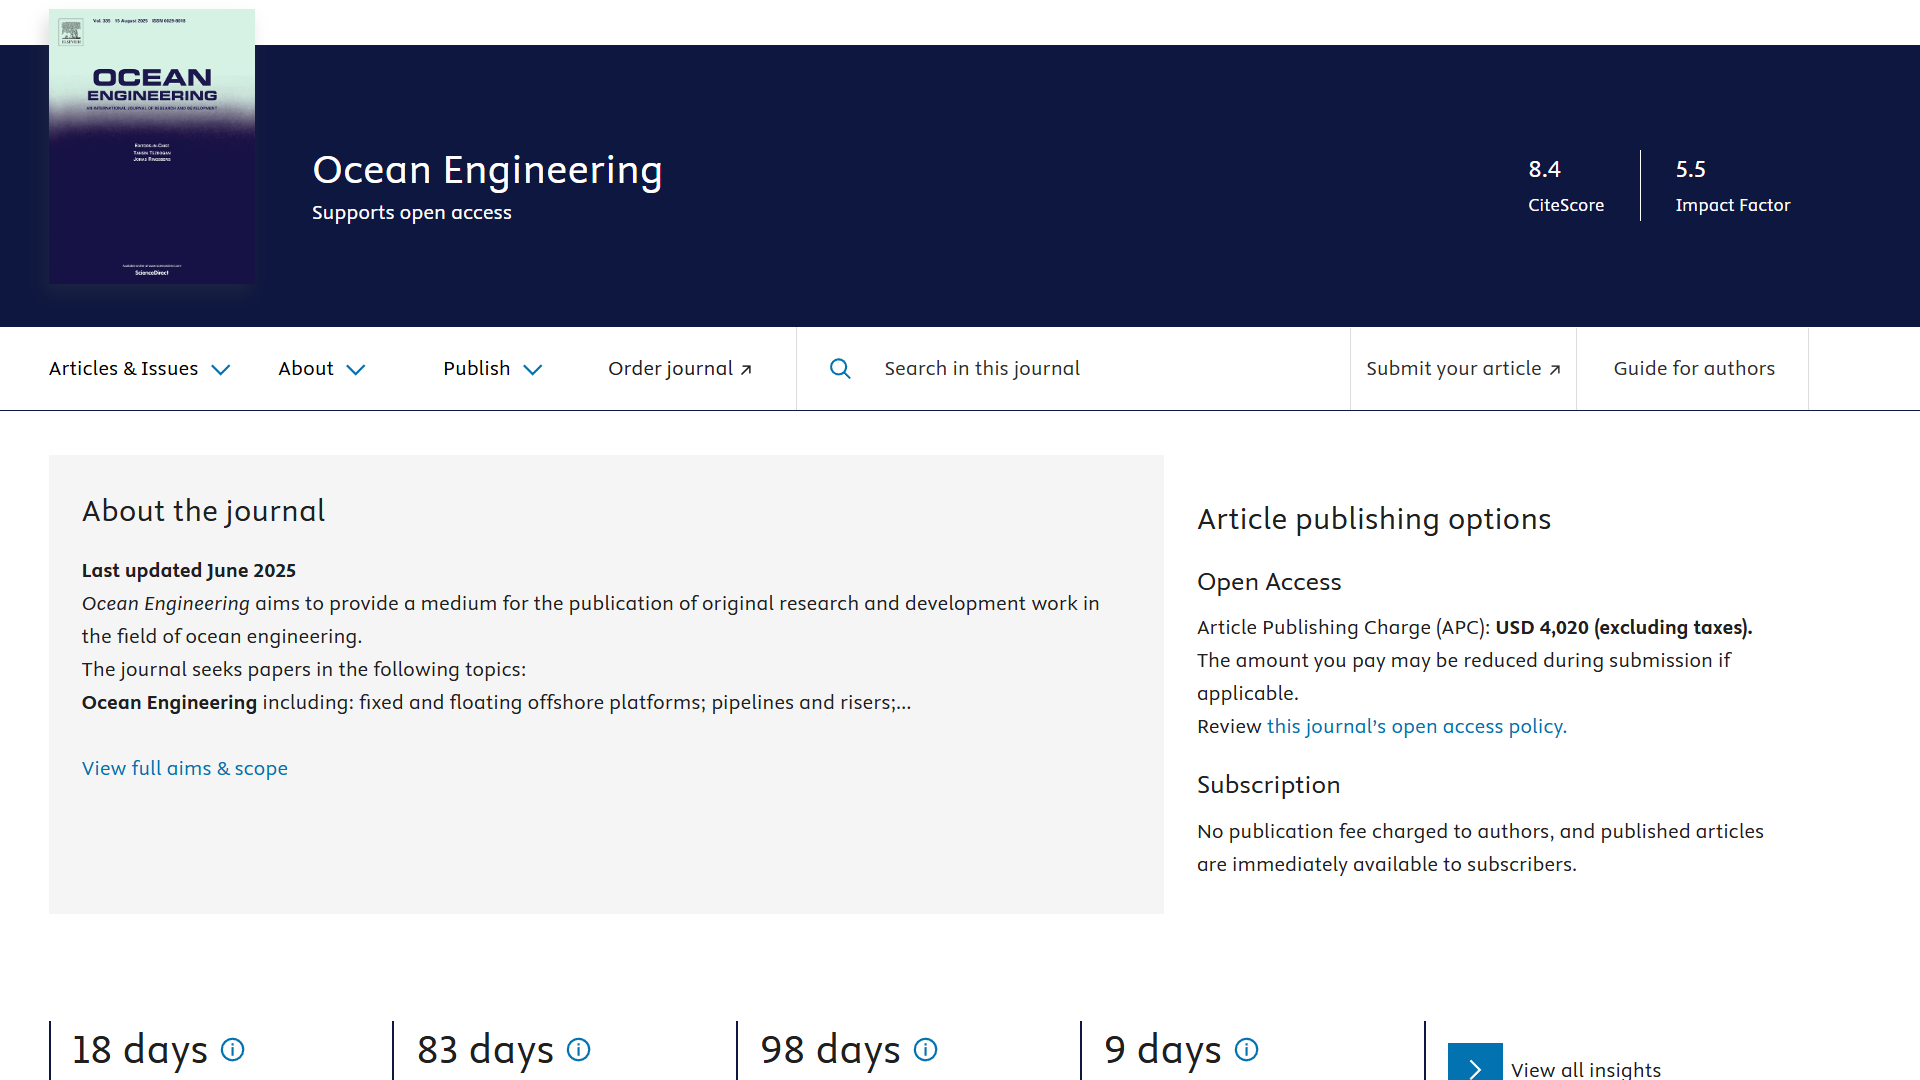Open the Order journal menu item
The width and height of the screenshot is (1920, 1080).
pyautogui.click(x=670, y=369)
